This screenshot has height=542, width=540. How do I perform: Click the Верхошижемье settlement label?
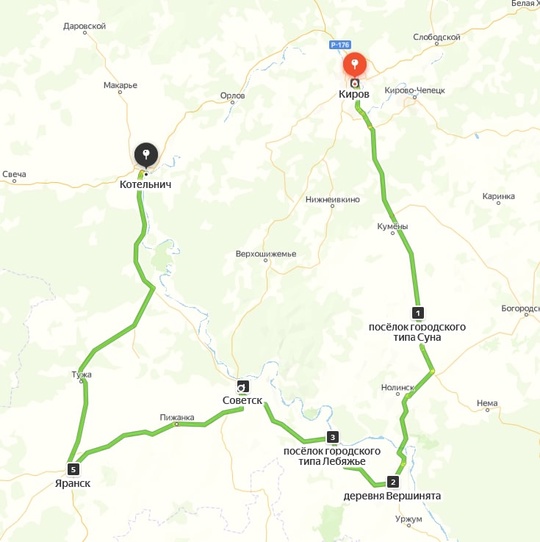pos(266,254)
